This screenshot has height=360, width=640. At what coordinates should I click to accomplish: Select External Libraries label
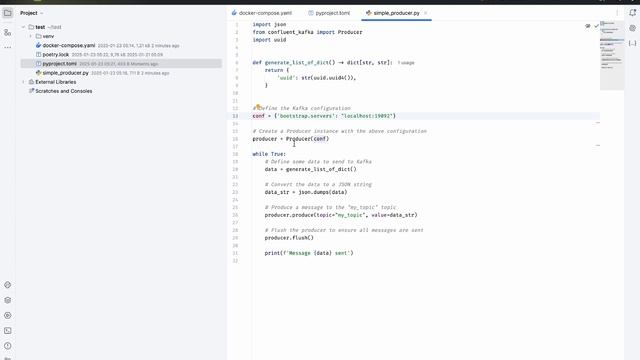click(56, 82)
